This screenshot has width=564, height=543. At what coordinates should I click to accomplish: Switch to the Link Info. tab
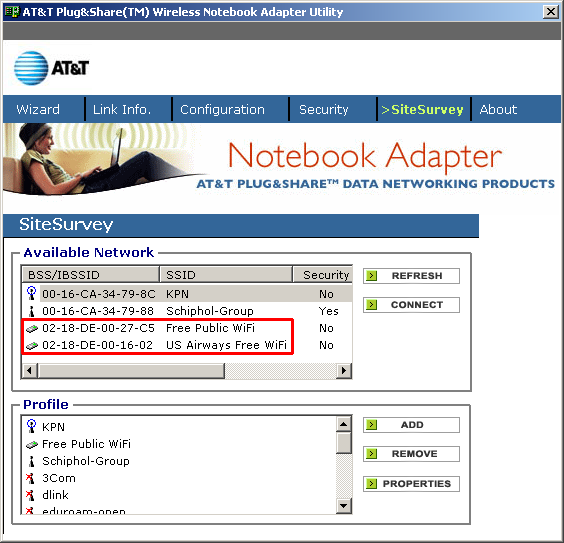122,109
